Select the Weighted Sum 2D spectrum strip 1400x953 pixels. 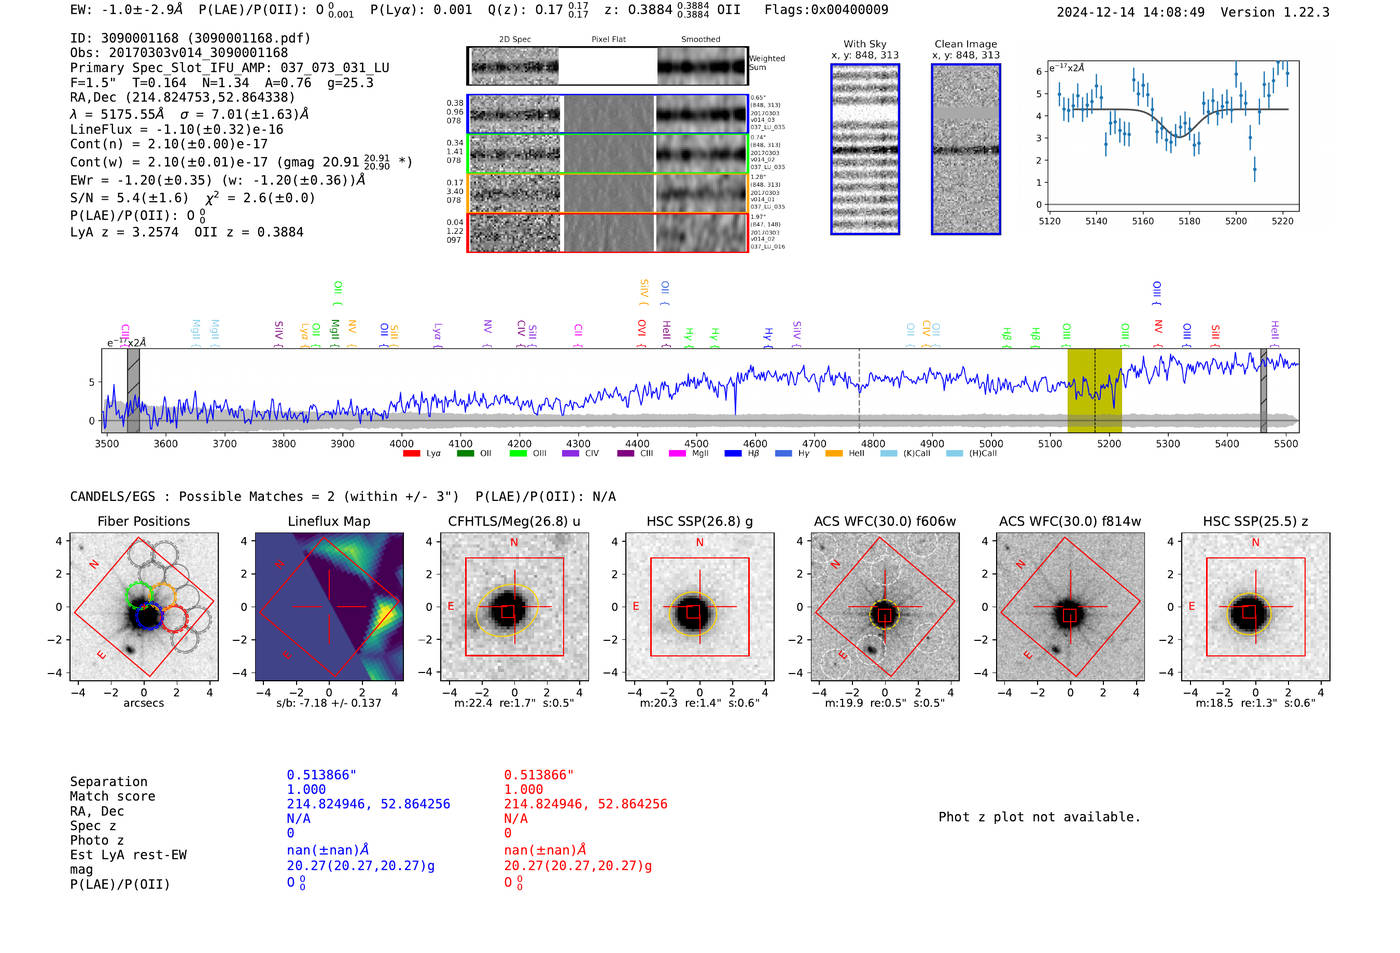point(608,66)
